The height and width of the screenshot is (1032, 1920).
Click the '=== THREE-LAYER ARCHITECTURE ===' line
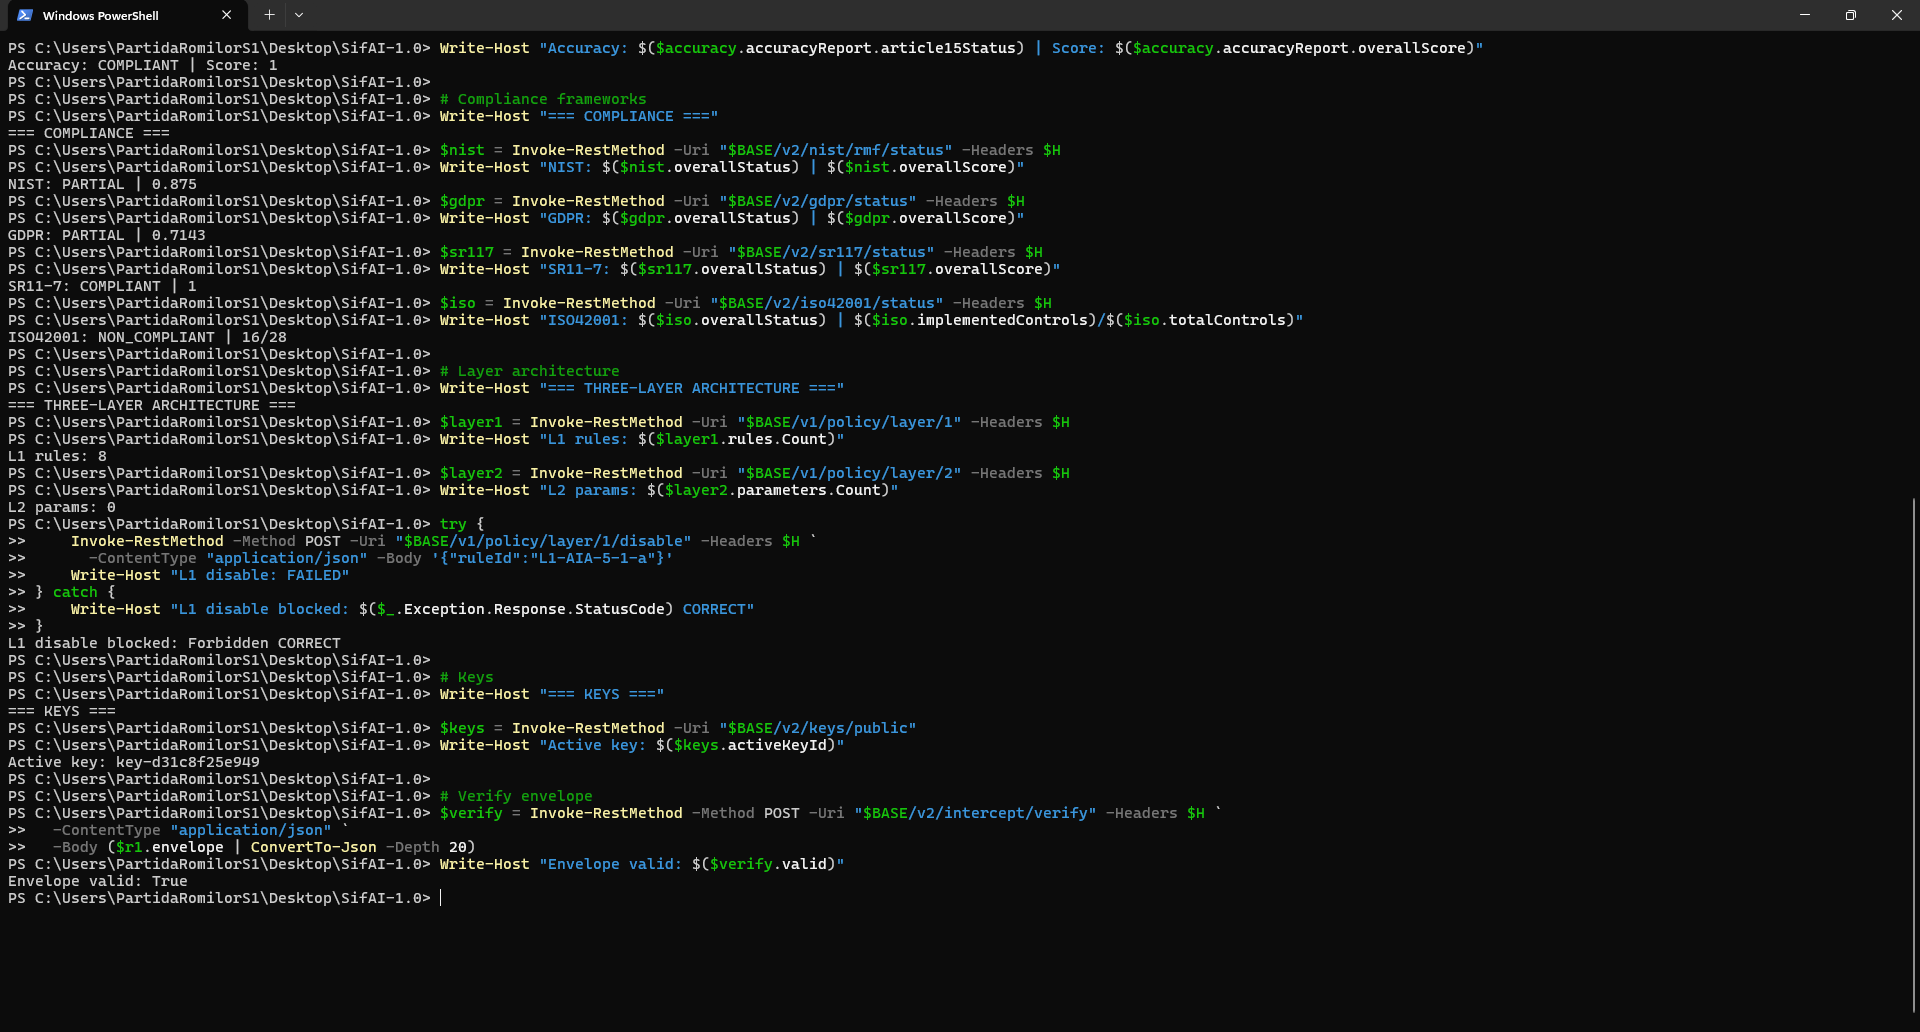[151, 405]
